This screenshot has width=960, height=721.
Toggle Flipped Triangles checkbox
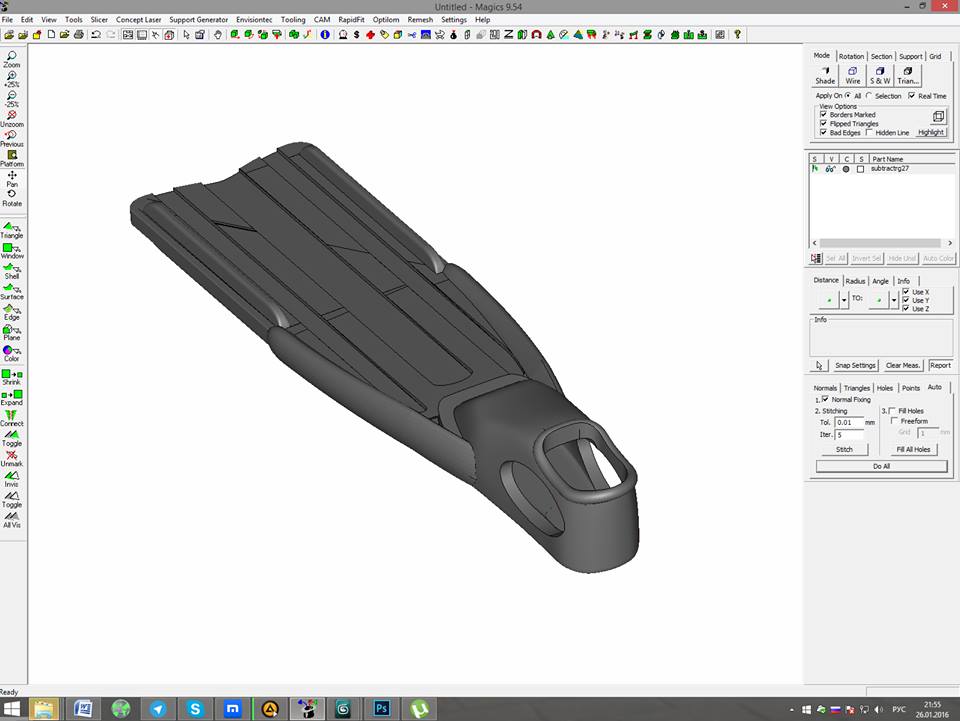point(823,123)
